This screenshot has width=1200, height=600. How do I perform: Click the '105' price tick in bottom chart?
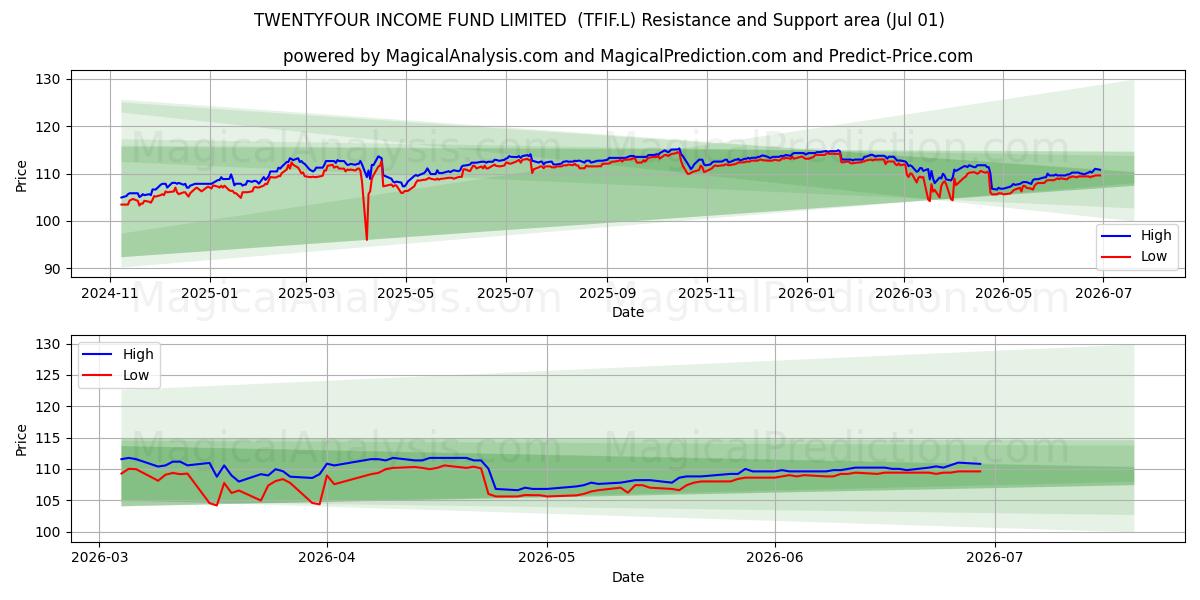pos(48,501)
